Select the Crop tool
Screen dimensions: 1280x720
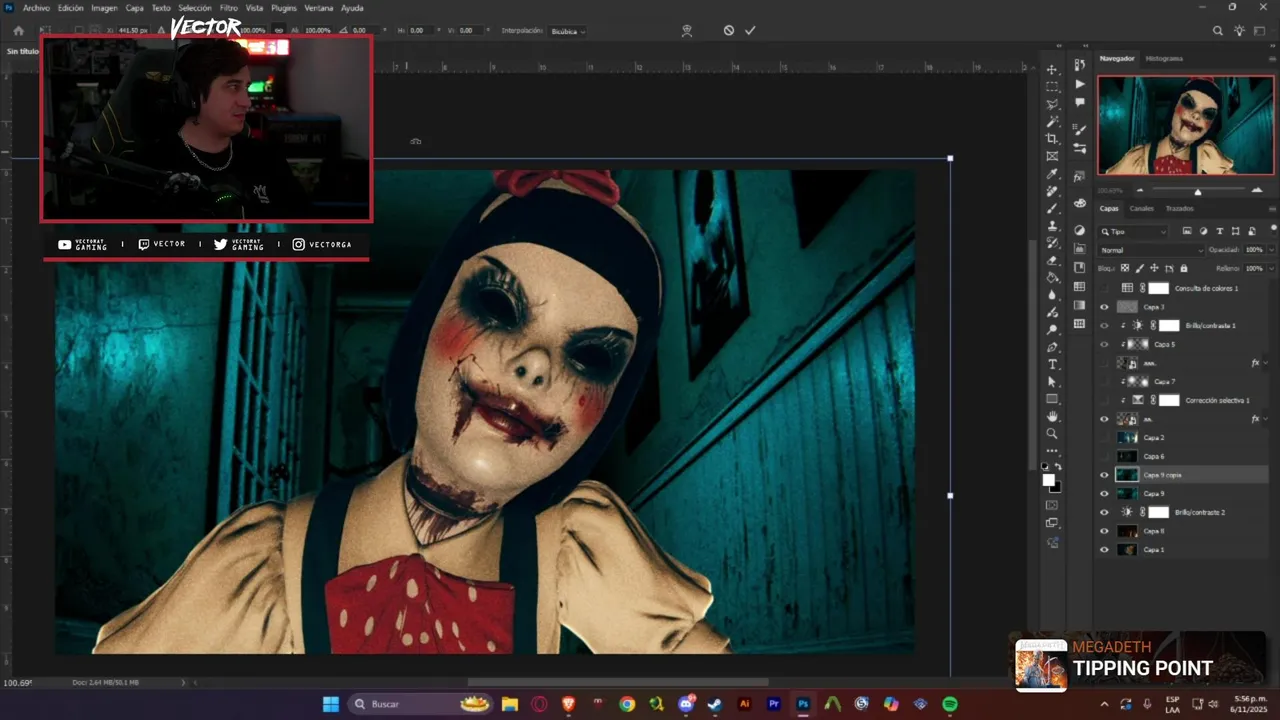coord(1052,139)
